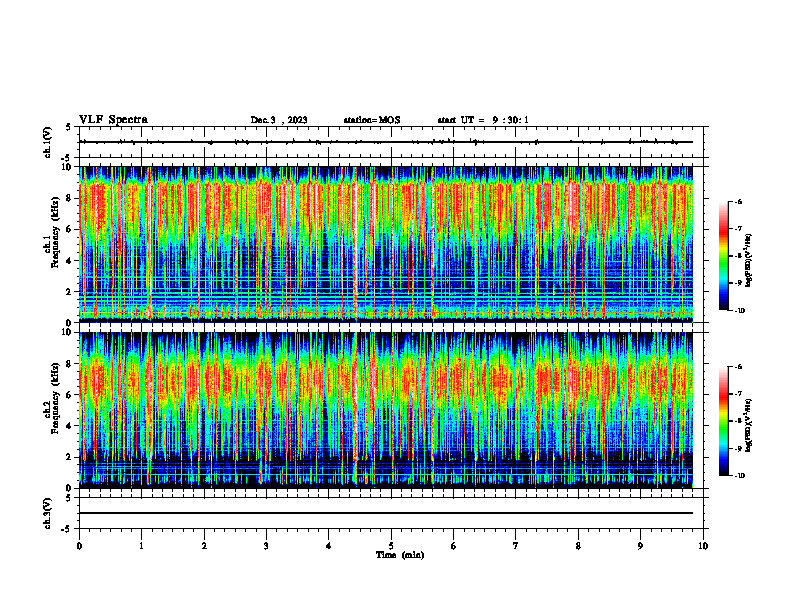792x612 pixels.
Task: Click time axis tick label "1"
Action: point(141,546)
